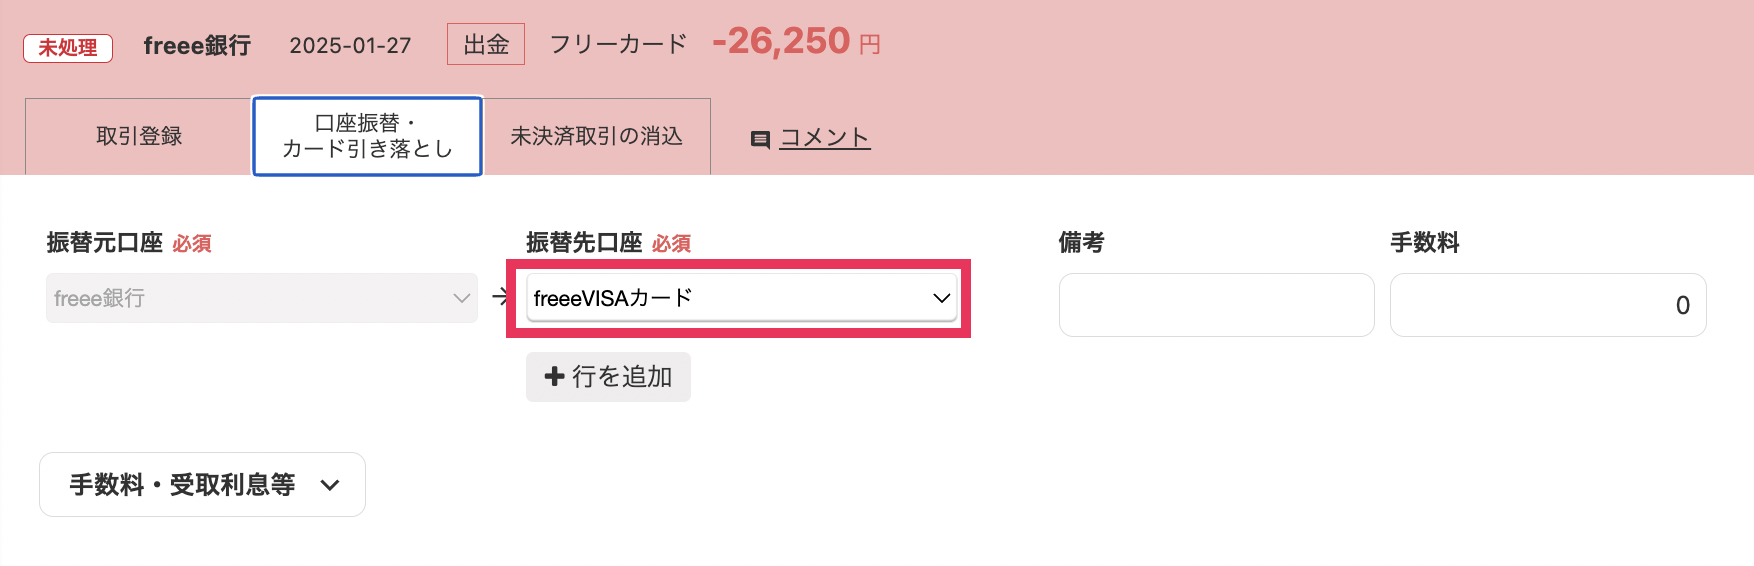Viewport: 1754px width, 566px height.
Task: Click the 円 currency symbol
Action: coord(870,45)
